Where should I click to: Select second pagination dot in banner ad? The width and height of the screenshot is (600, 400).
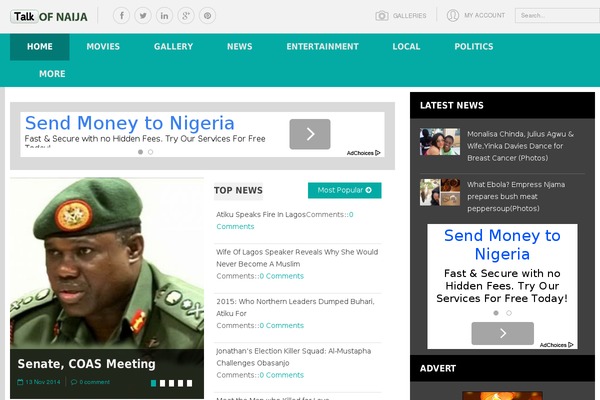pyautogui.click(x=150, y=152)
